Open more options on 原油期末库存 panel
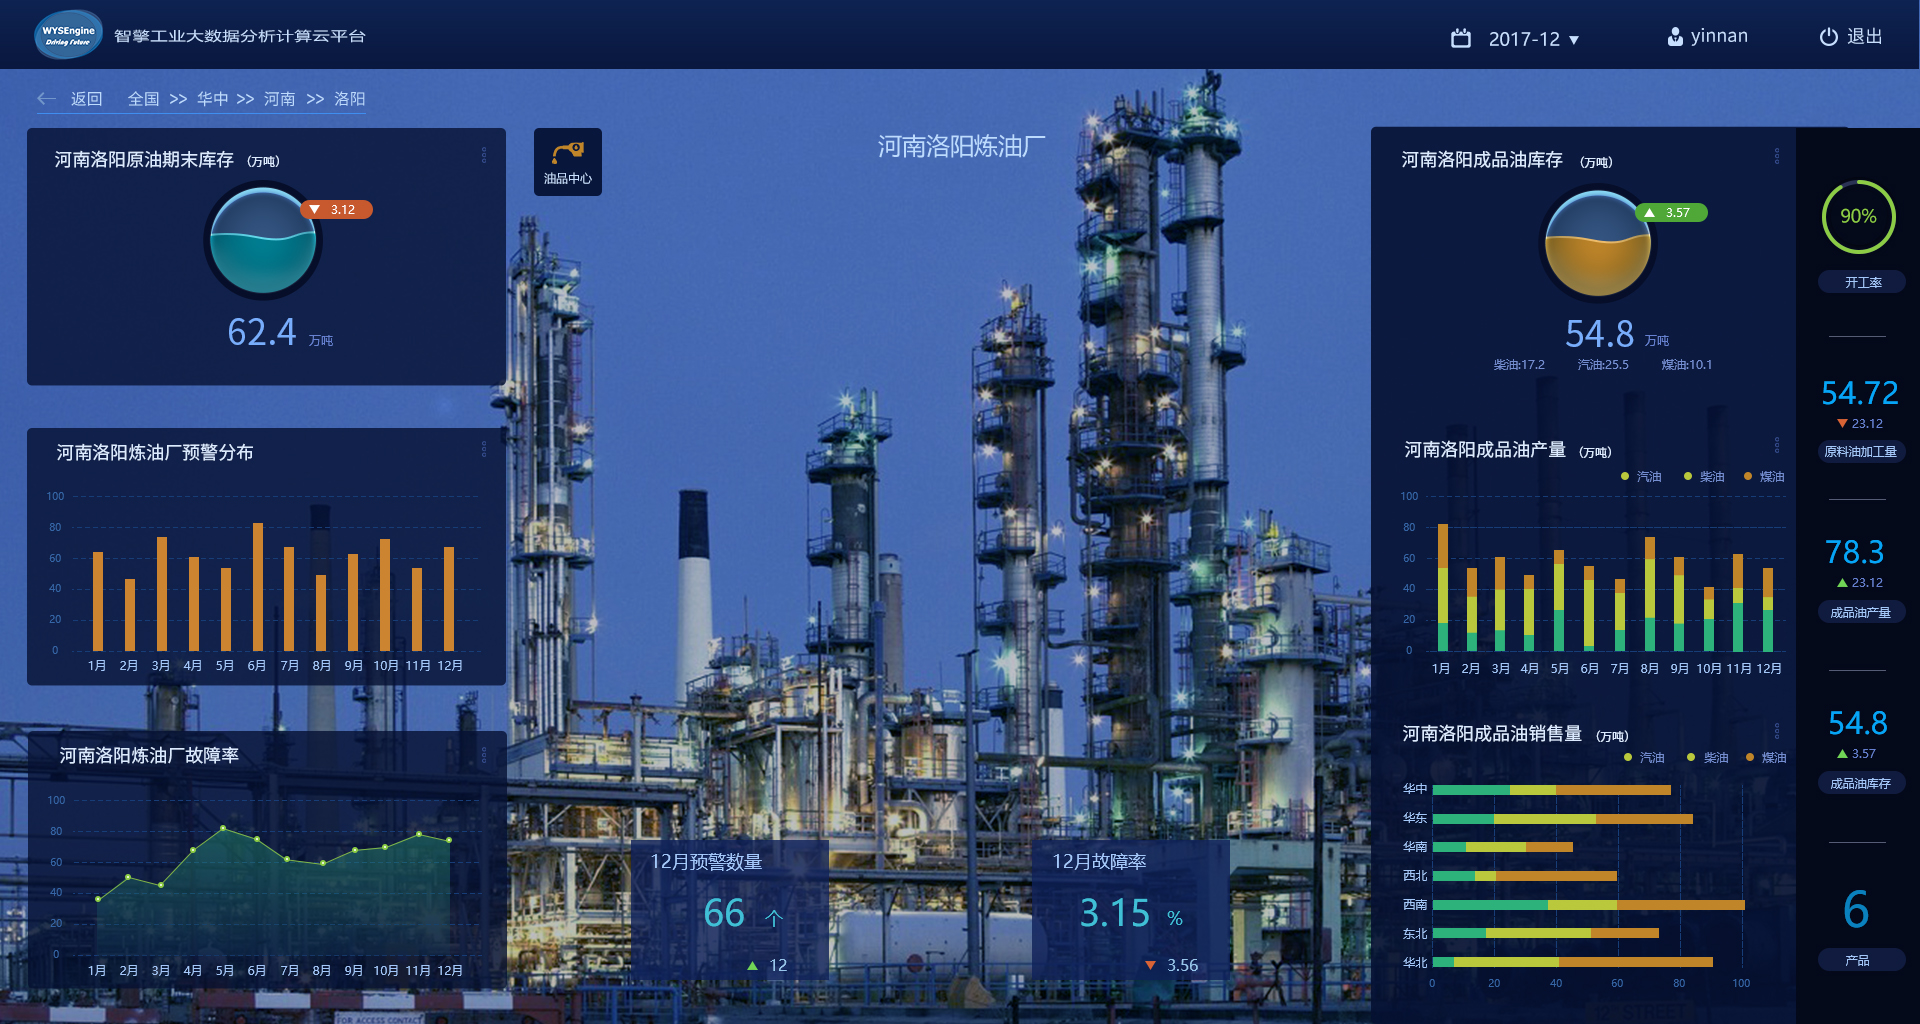The height and width of the screenshot is (1024, 1920). (x=484, y=155)
